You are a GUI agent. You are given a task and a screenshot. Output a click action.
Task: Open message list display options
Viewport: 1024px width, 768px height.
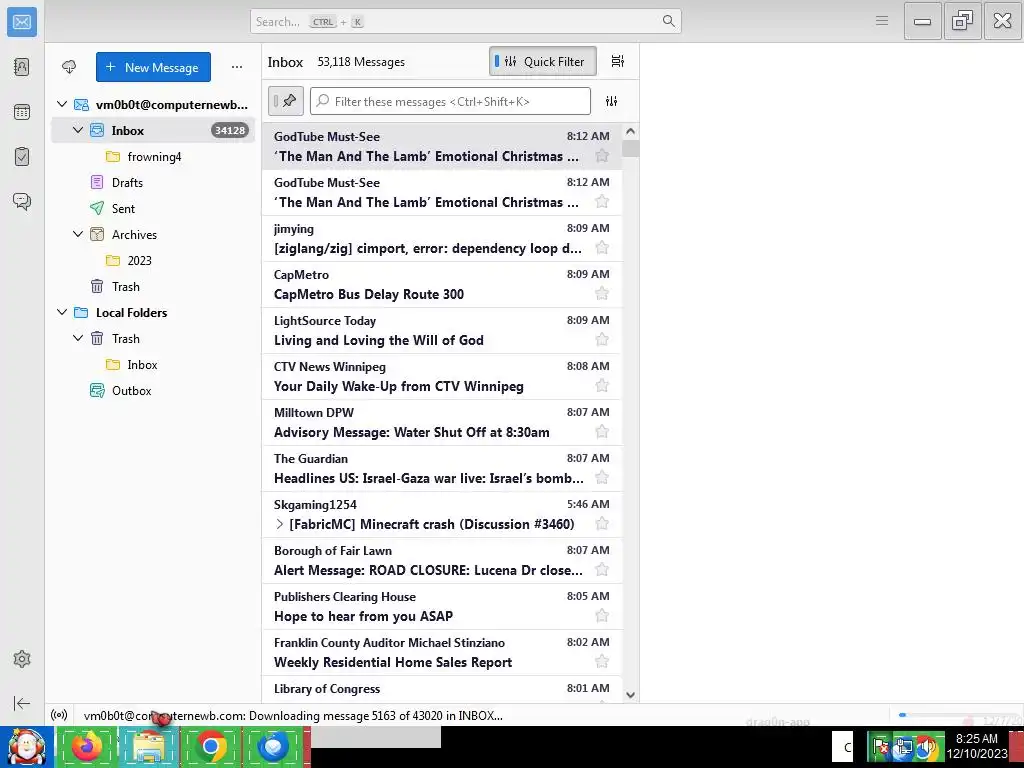[617, 61]
